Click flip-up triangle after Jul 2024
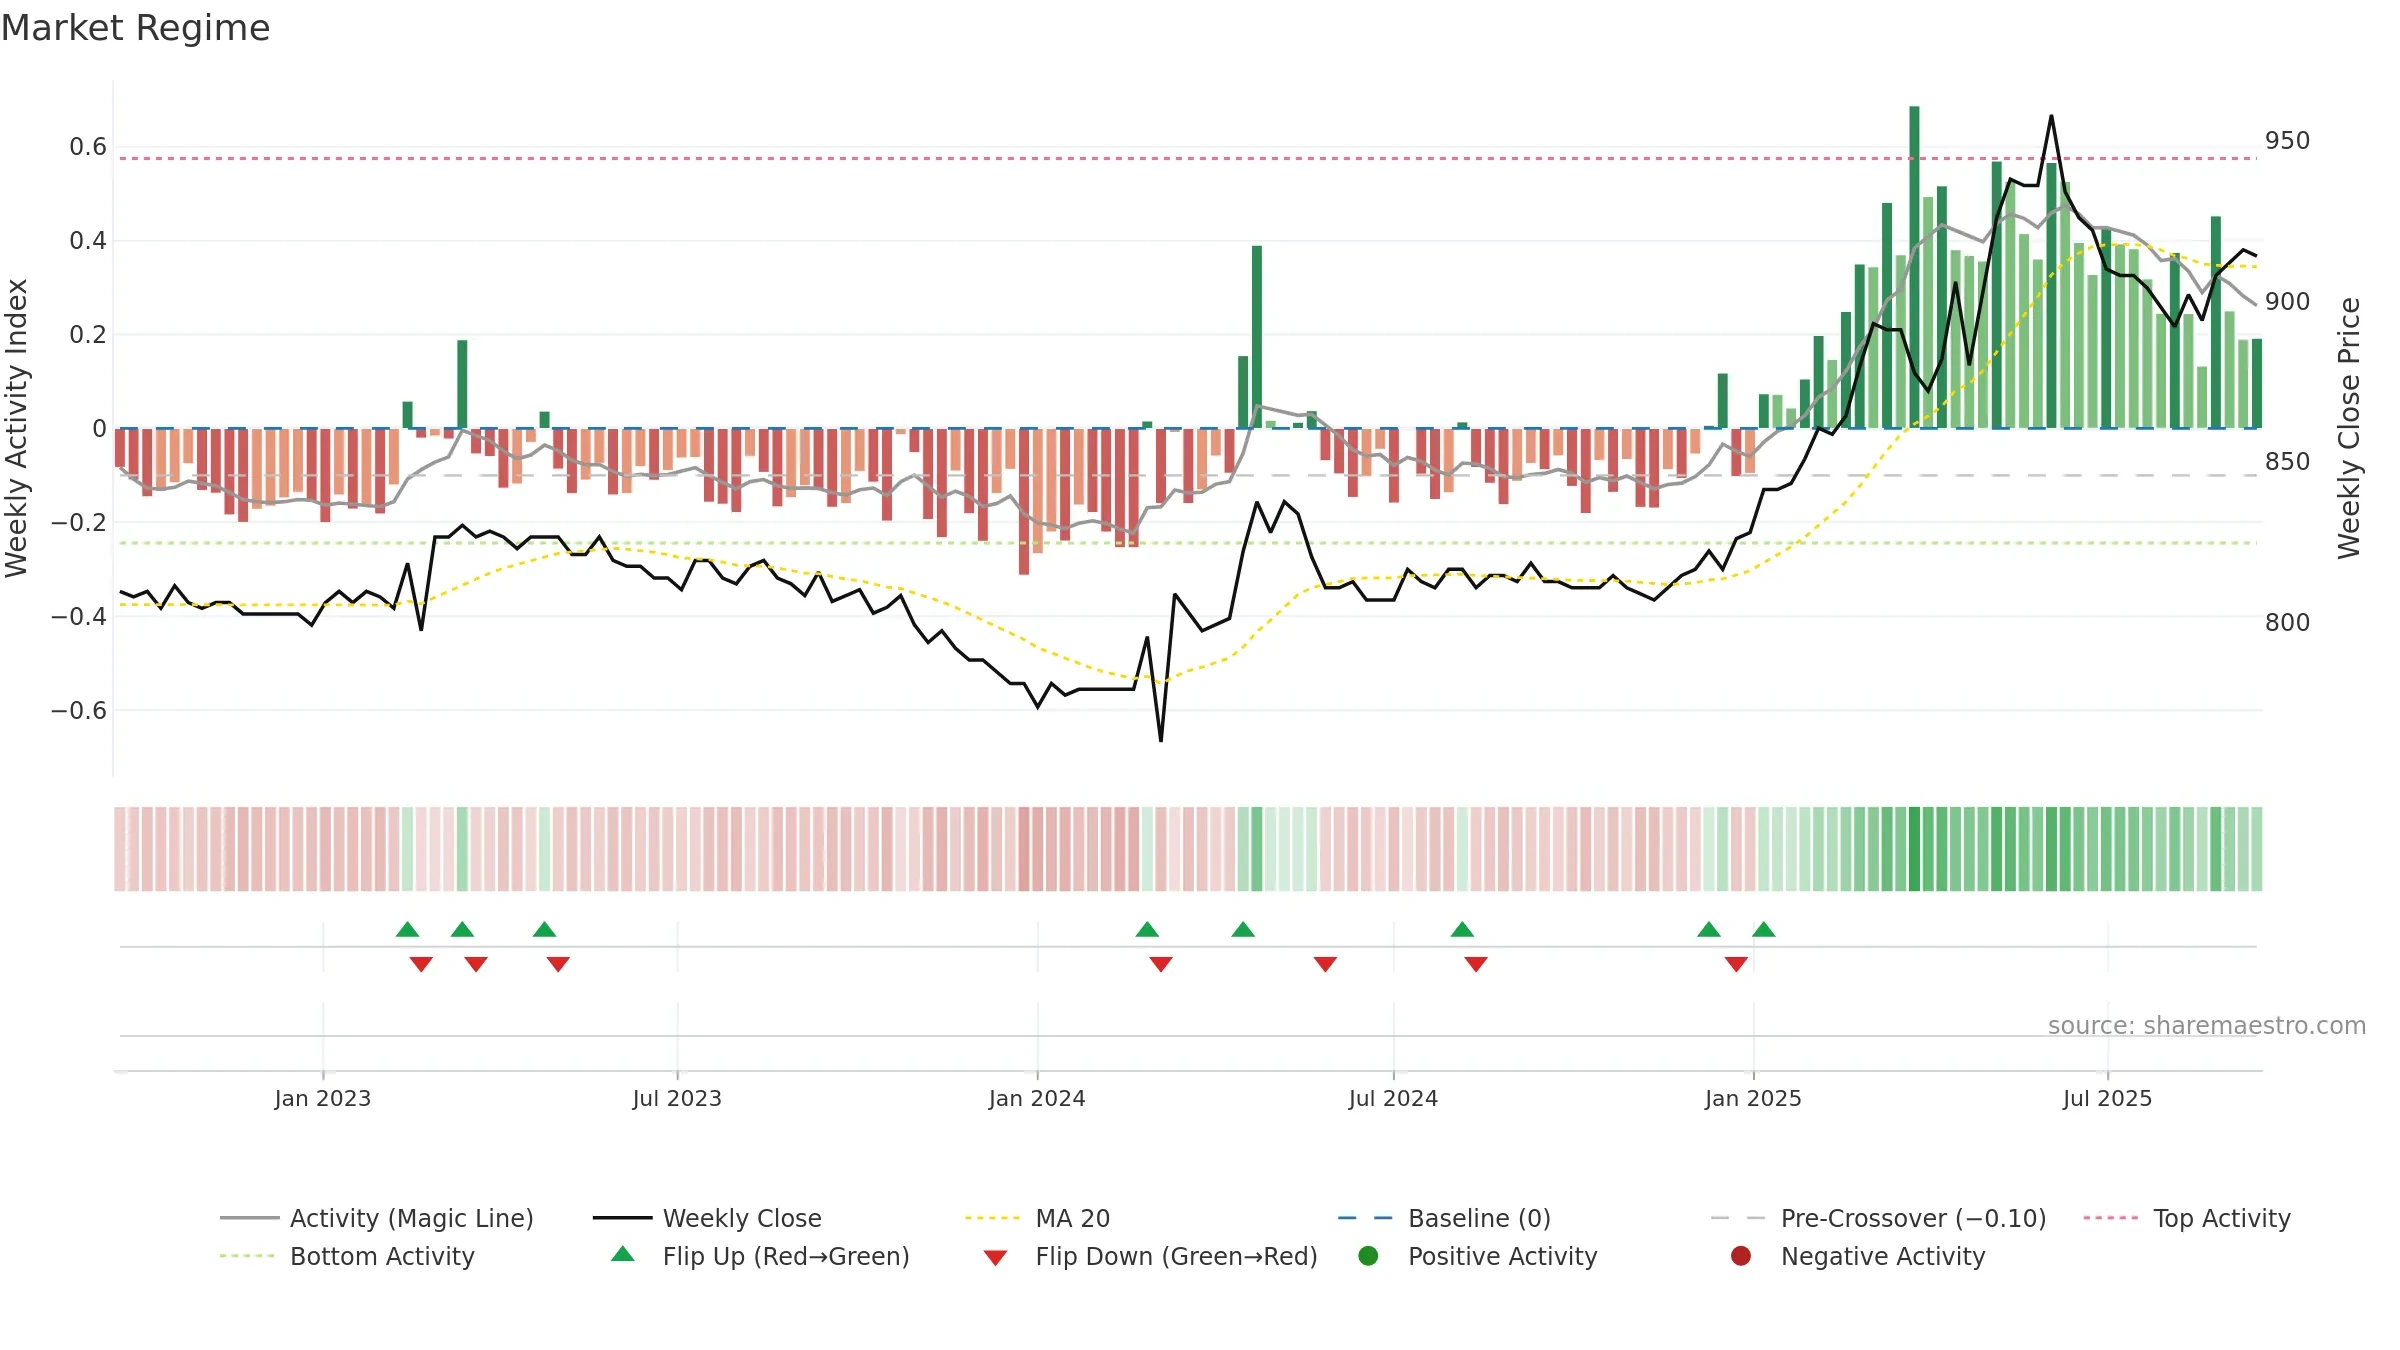 tap(1462, 929)
